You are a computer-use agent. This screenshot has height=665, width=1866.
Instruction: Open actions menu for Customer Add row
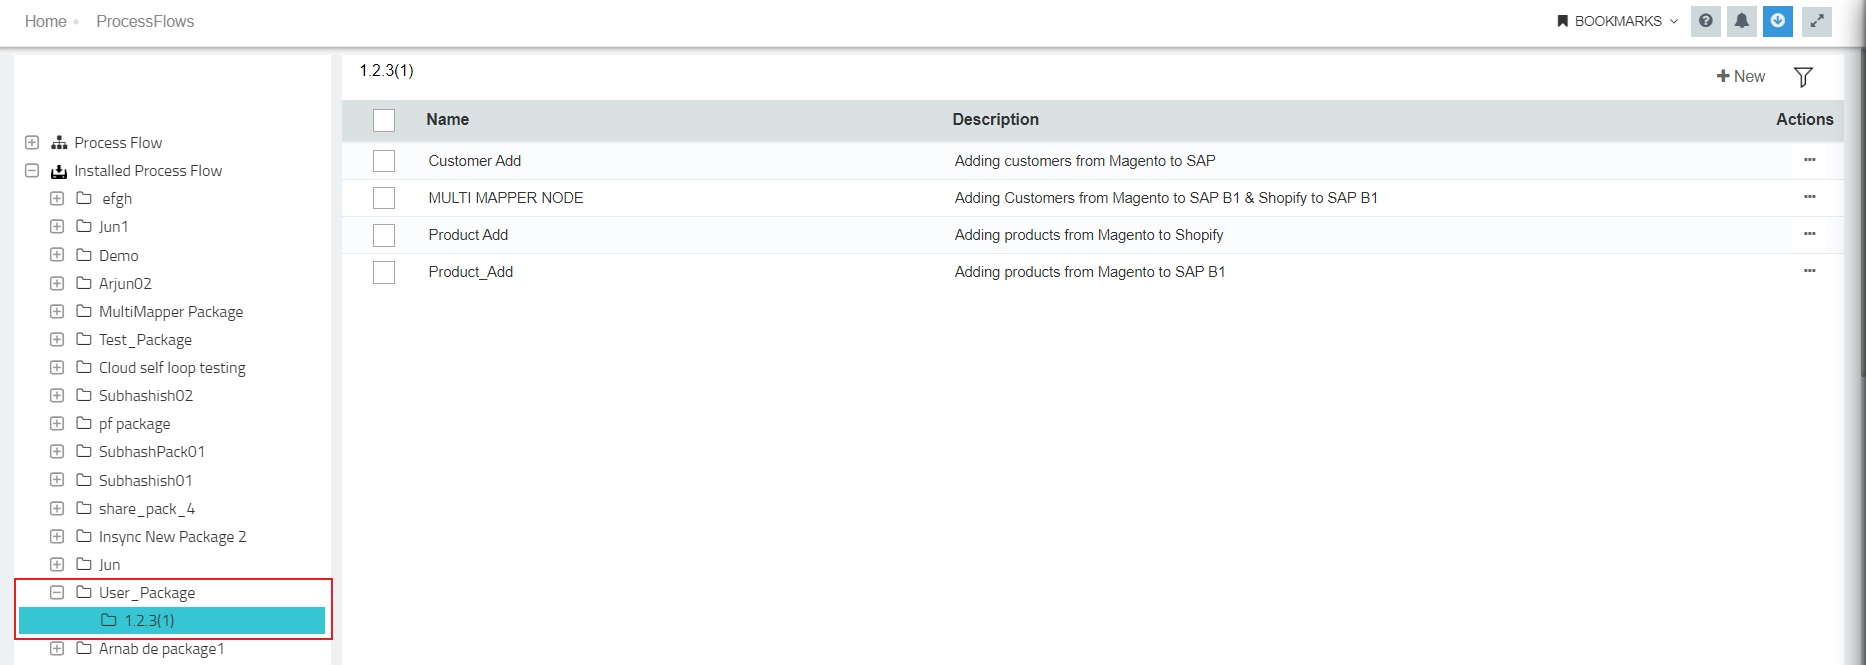(x=1809, y=160)
